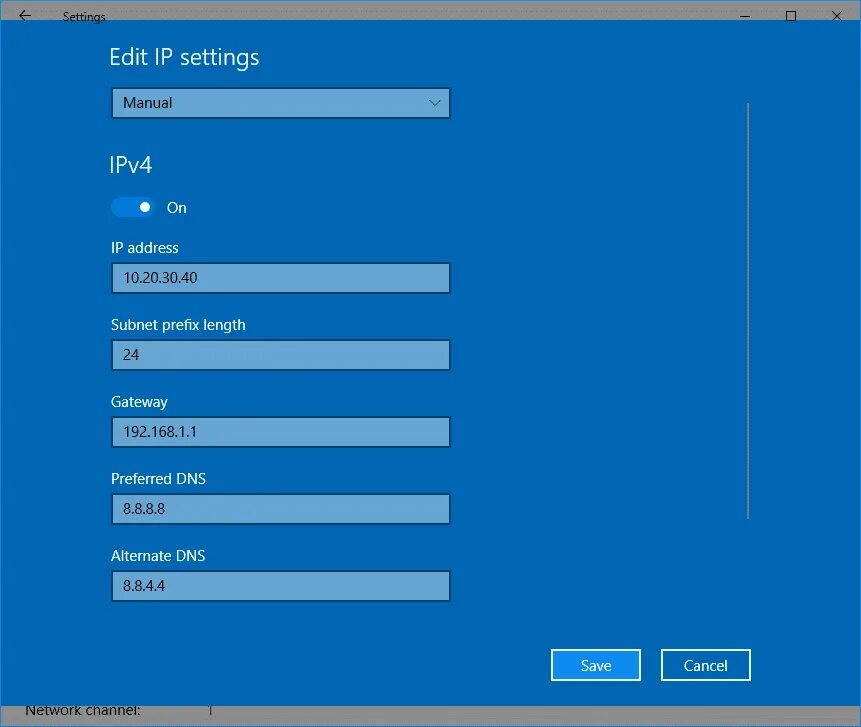Viewport: 861px width, 727px height.
Task: Select the Subnet prefix length field
Action: coord(281,355)
